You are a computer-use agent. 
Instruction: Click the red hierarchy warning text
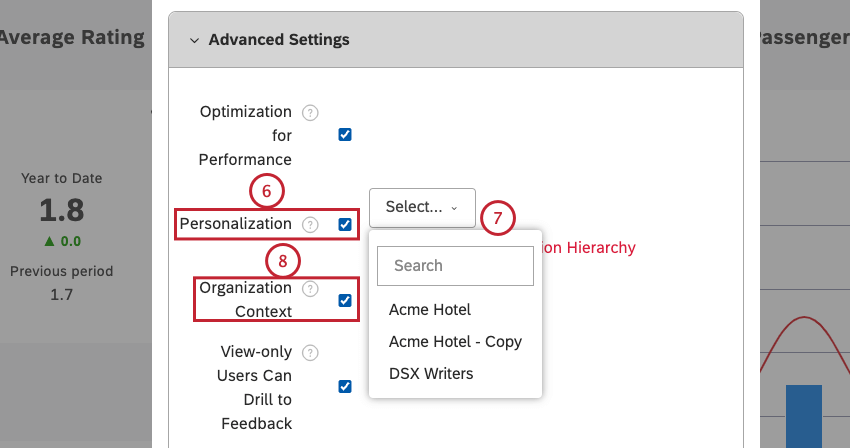pyautogui.click(x=589, y=248)
